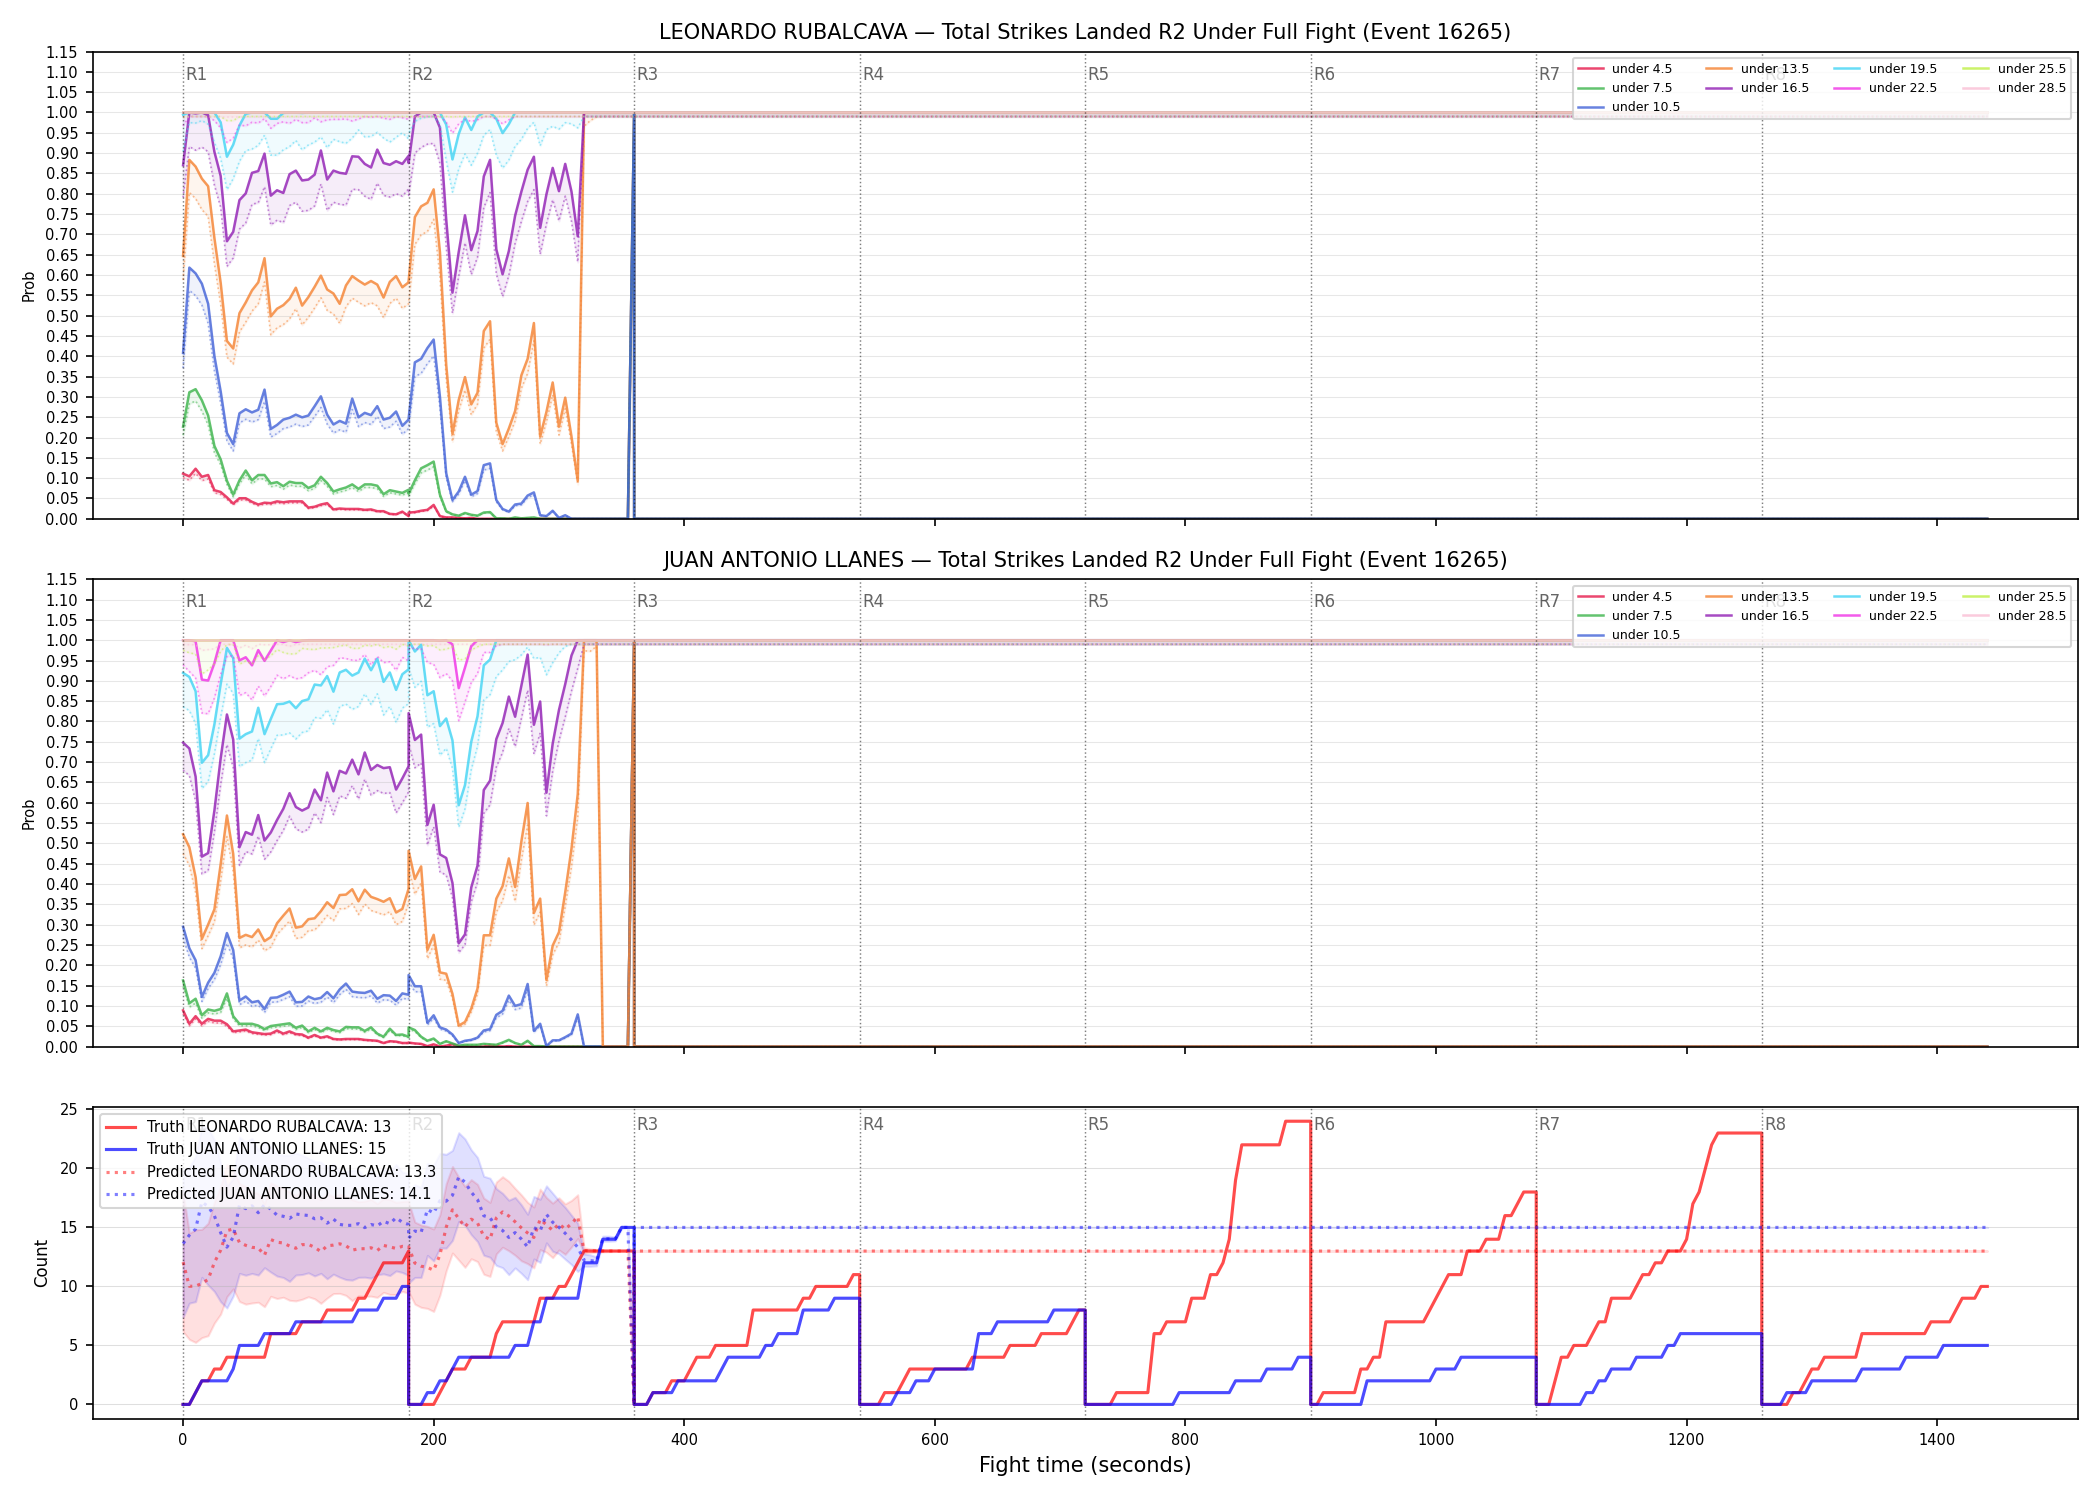The width and height of the screenshot is (2100, 1500).
Task: Click the R8 round label in Count chart
Action: tap(1775, 1124)
